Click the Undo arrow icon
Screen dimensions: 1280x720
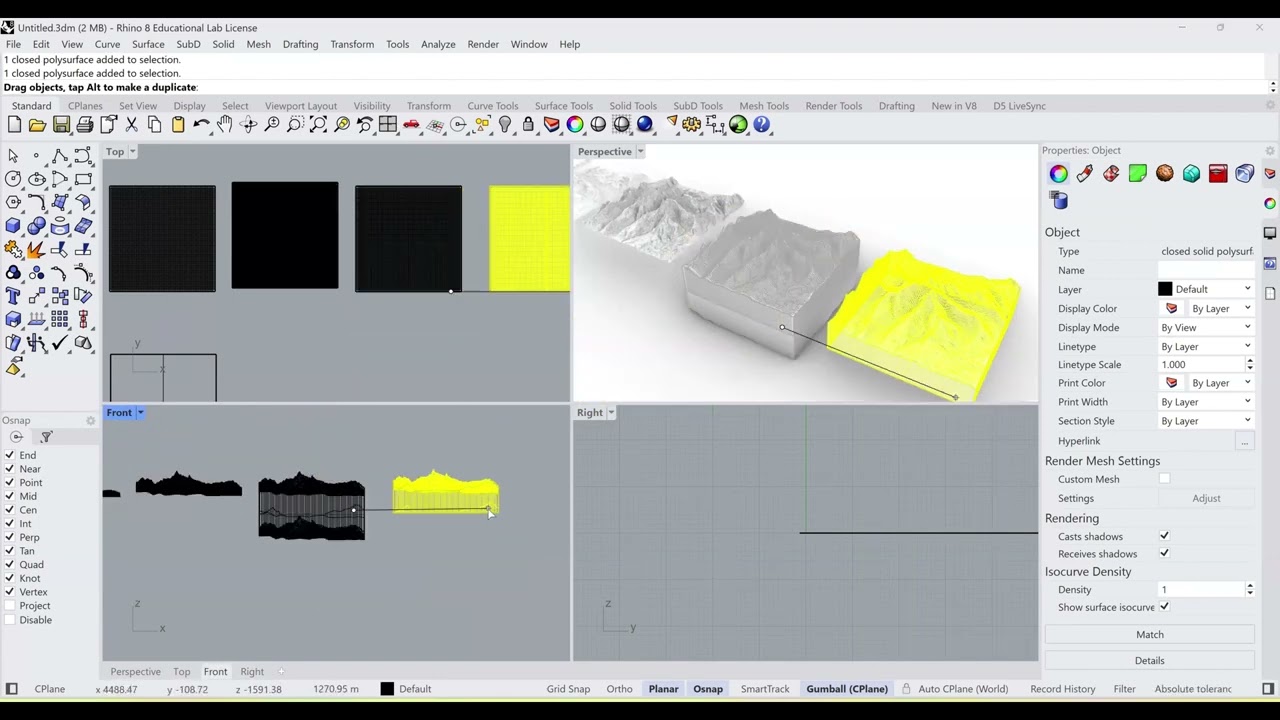[201, 125]
